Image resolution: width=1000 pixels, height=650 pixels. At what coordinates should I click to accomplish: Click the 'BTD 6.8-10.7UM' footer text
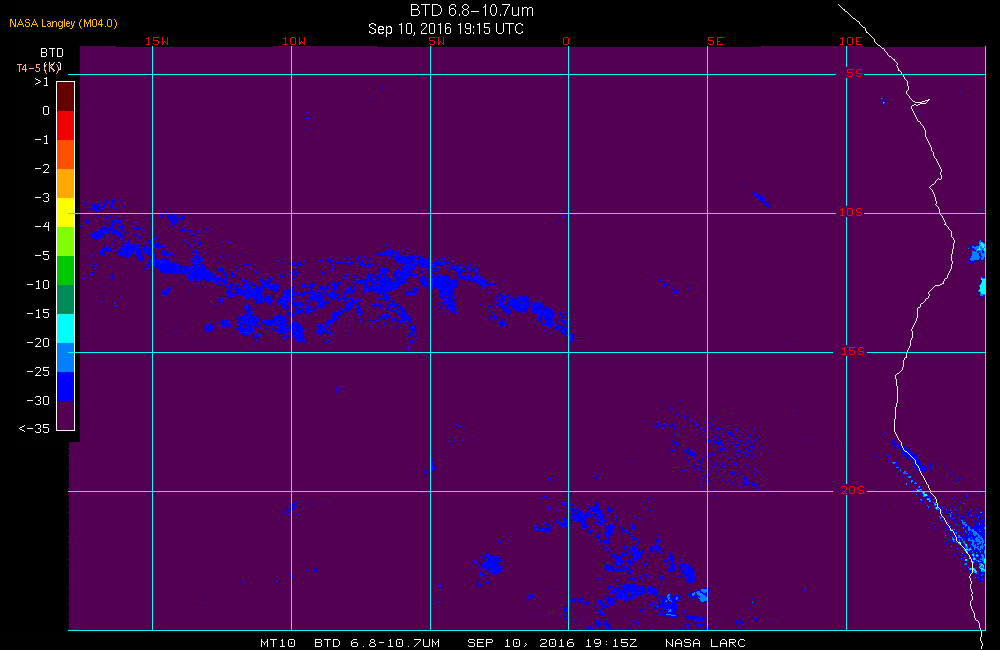tap(377, 643)
